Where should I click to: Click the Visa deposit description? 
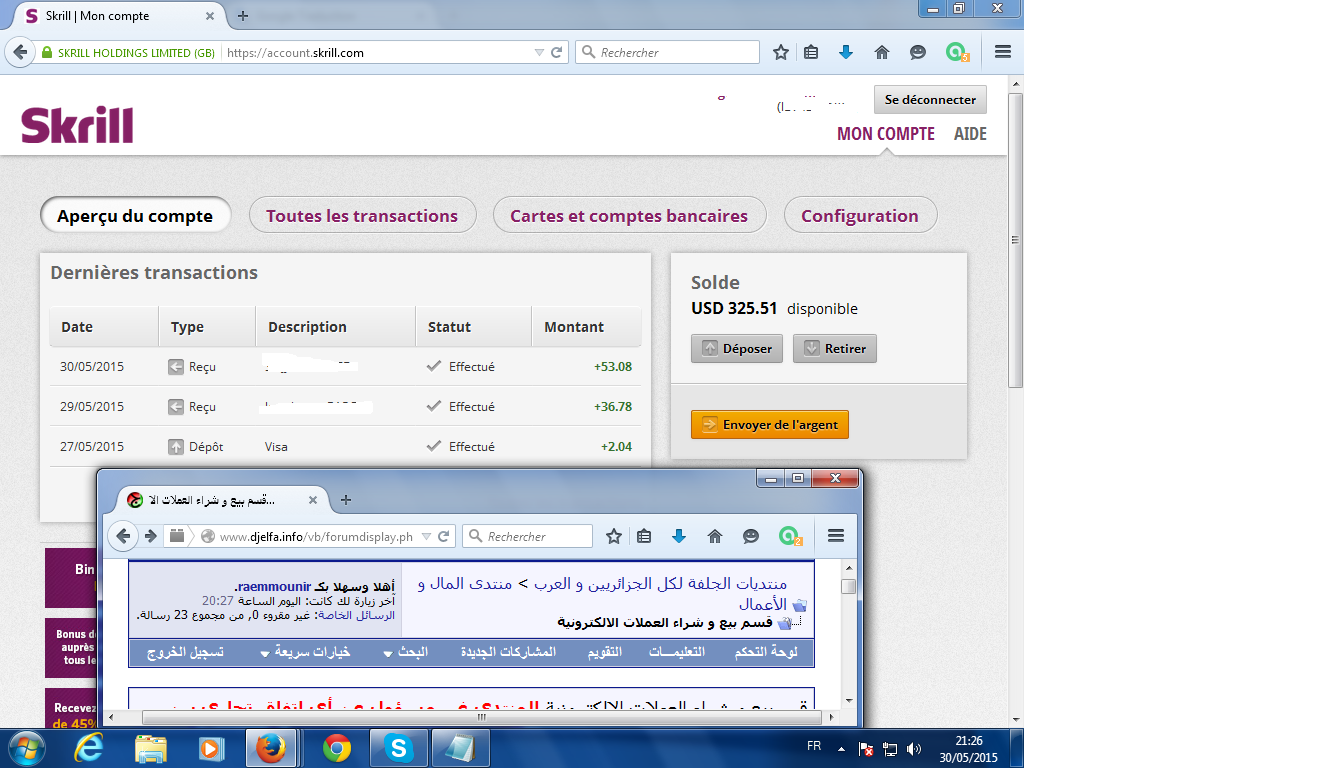click(x=276, y=447)
